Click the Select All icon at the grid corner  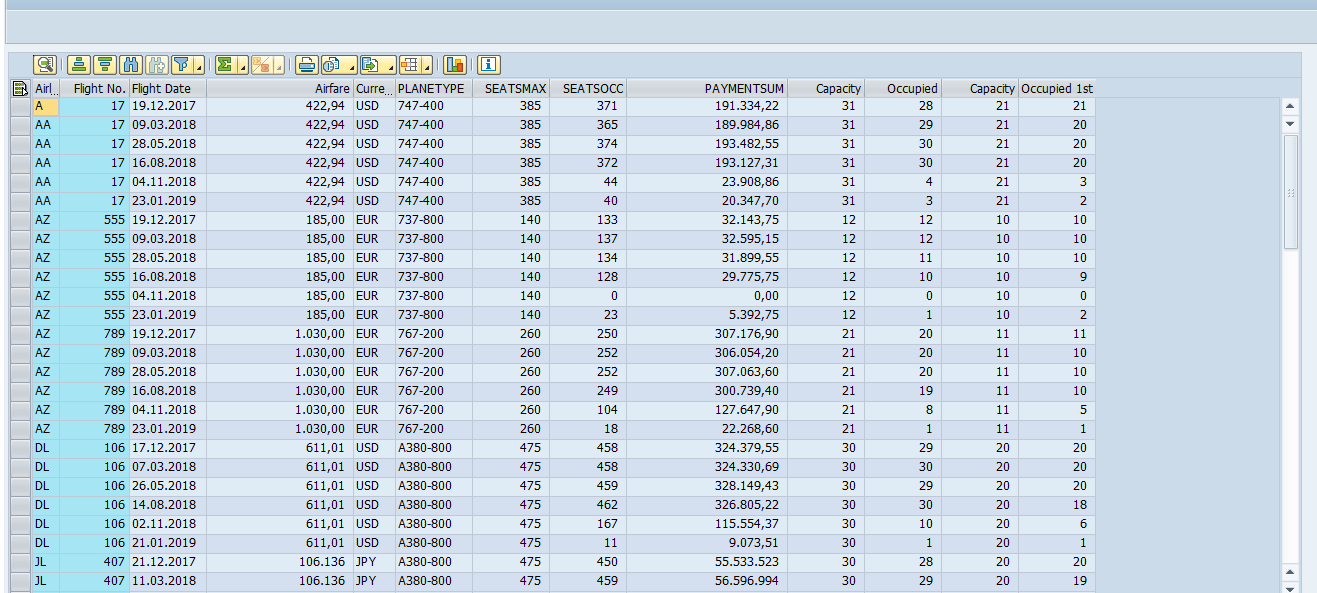pos(20,89)
